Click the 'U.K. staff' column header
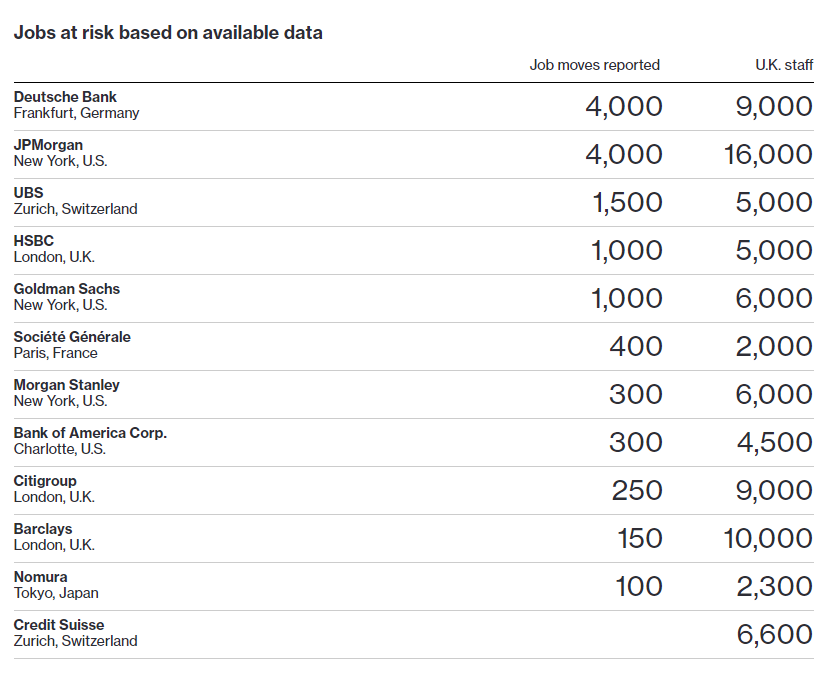832x679 pixels. point(784,65)
